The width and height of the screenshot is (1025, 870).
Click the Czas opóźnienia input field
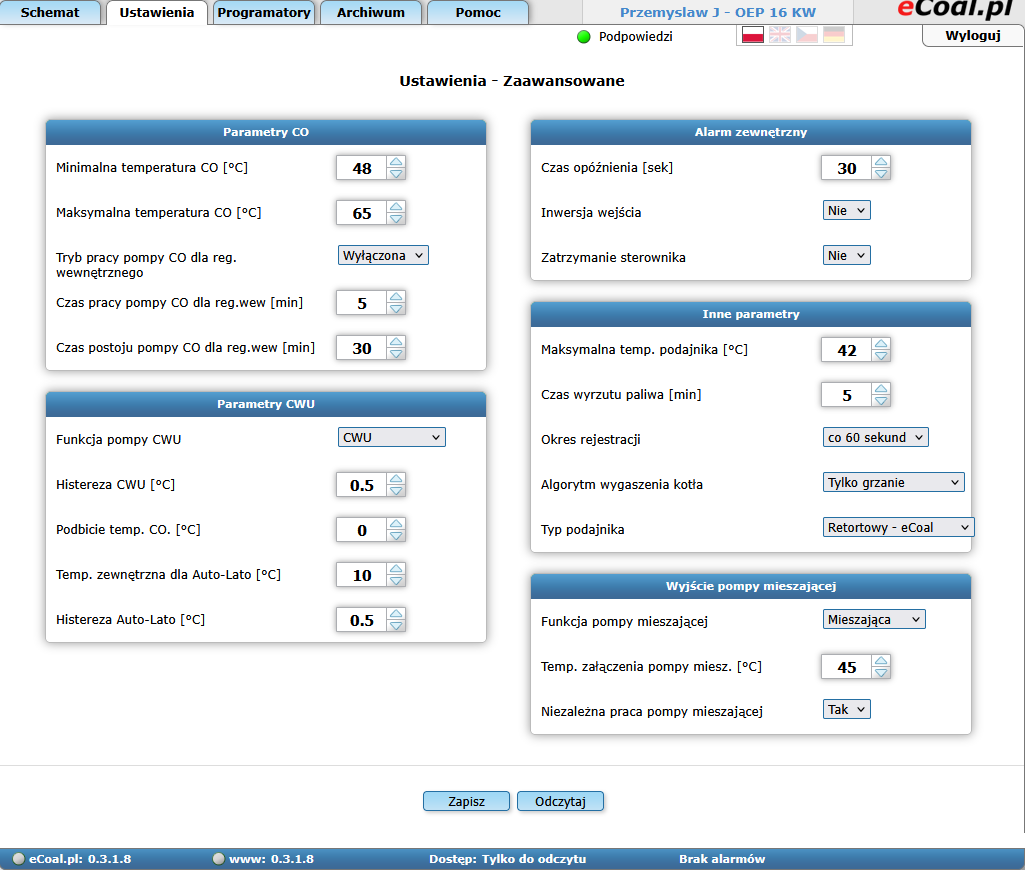click(846, 168)
